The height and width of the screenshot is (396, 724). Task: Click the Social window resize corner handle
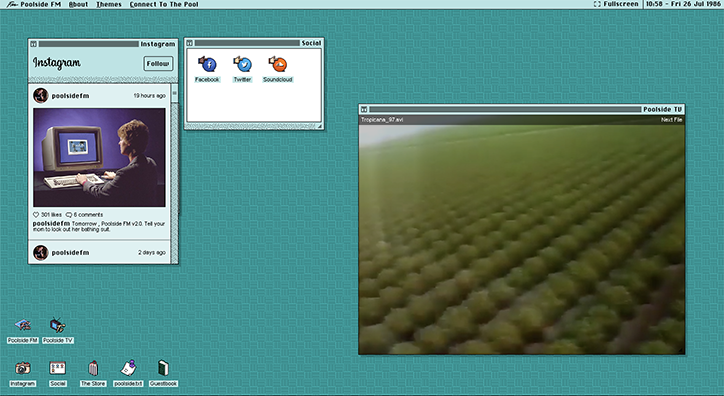319,126
